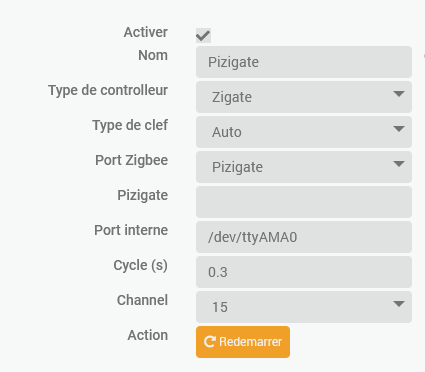Viewport: 425px width, 372px height.
Task: Click the Port interne field /dev/ttyAMA0
Action: 304,237
